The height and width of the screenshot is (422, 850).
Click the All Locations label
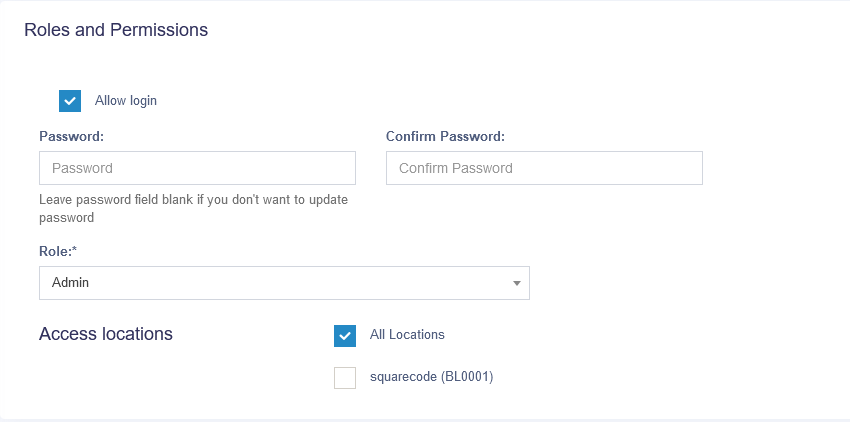(x=407, y=335)
